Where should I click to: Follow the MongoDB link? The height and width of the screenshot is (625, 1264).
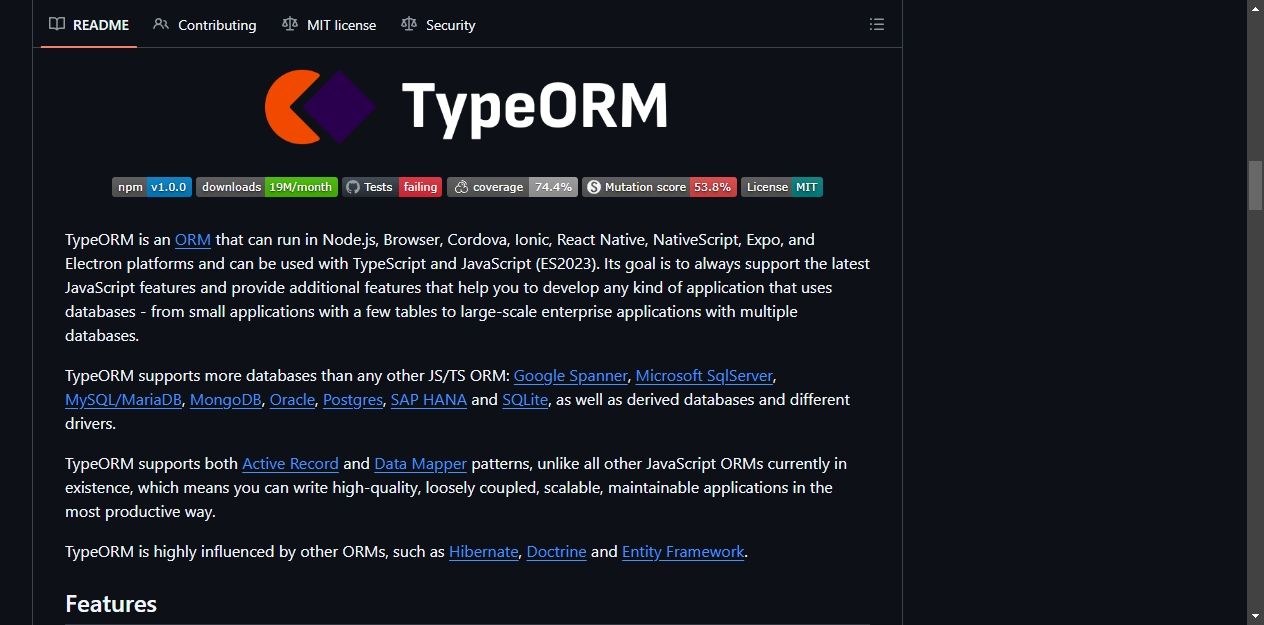(x=226, y=400)
